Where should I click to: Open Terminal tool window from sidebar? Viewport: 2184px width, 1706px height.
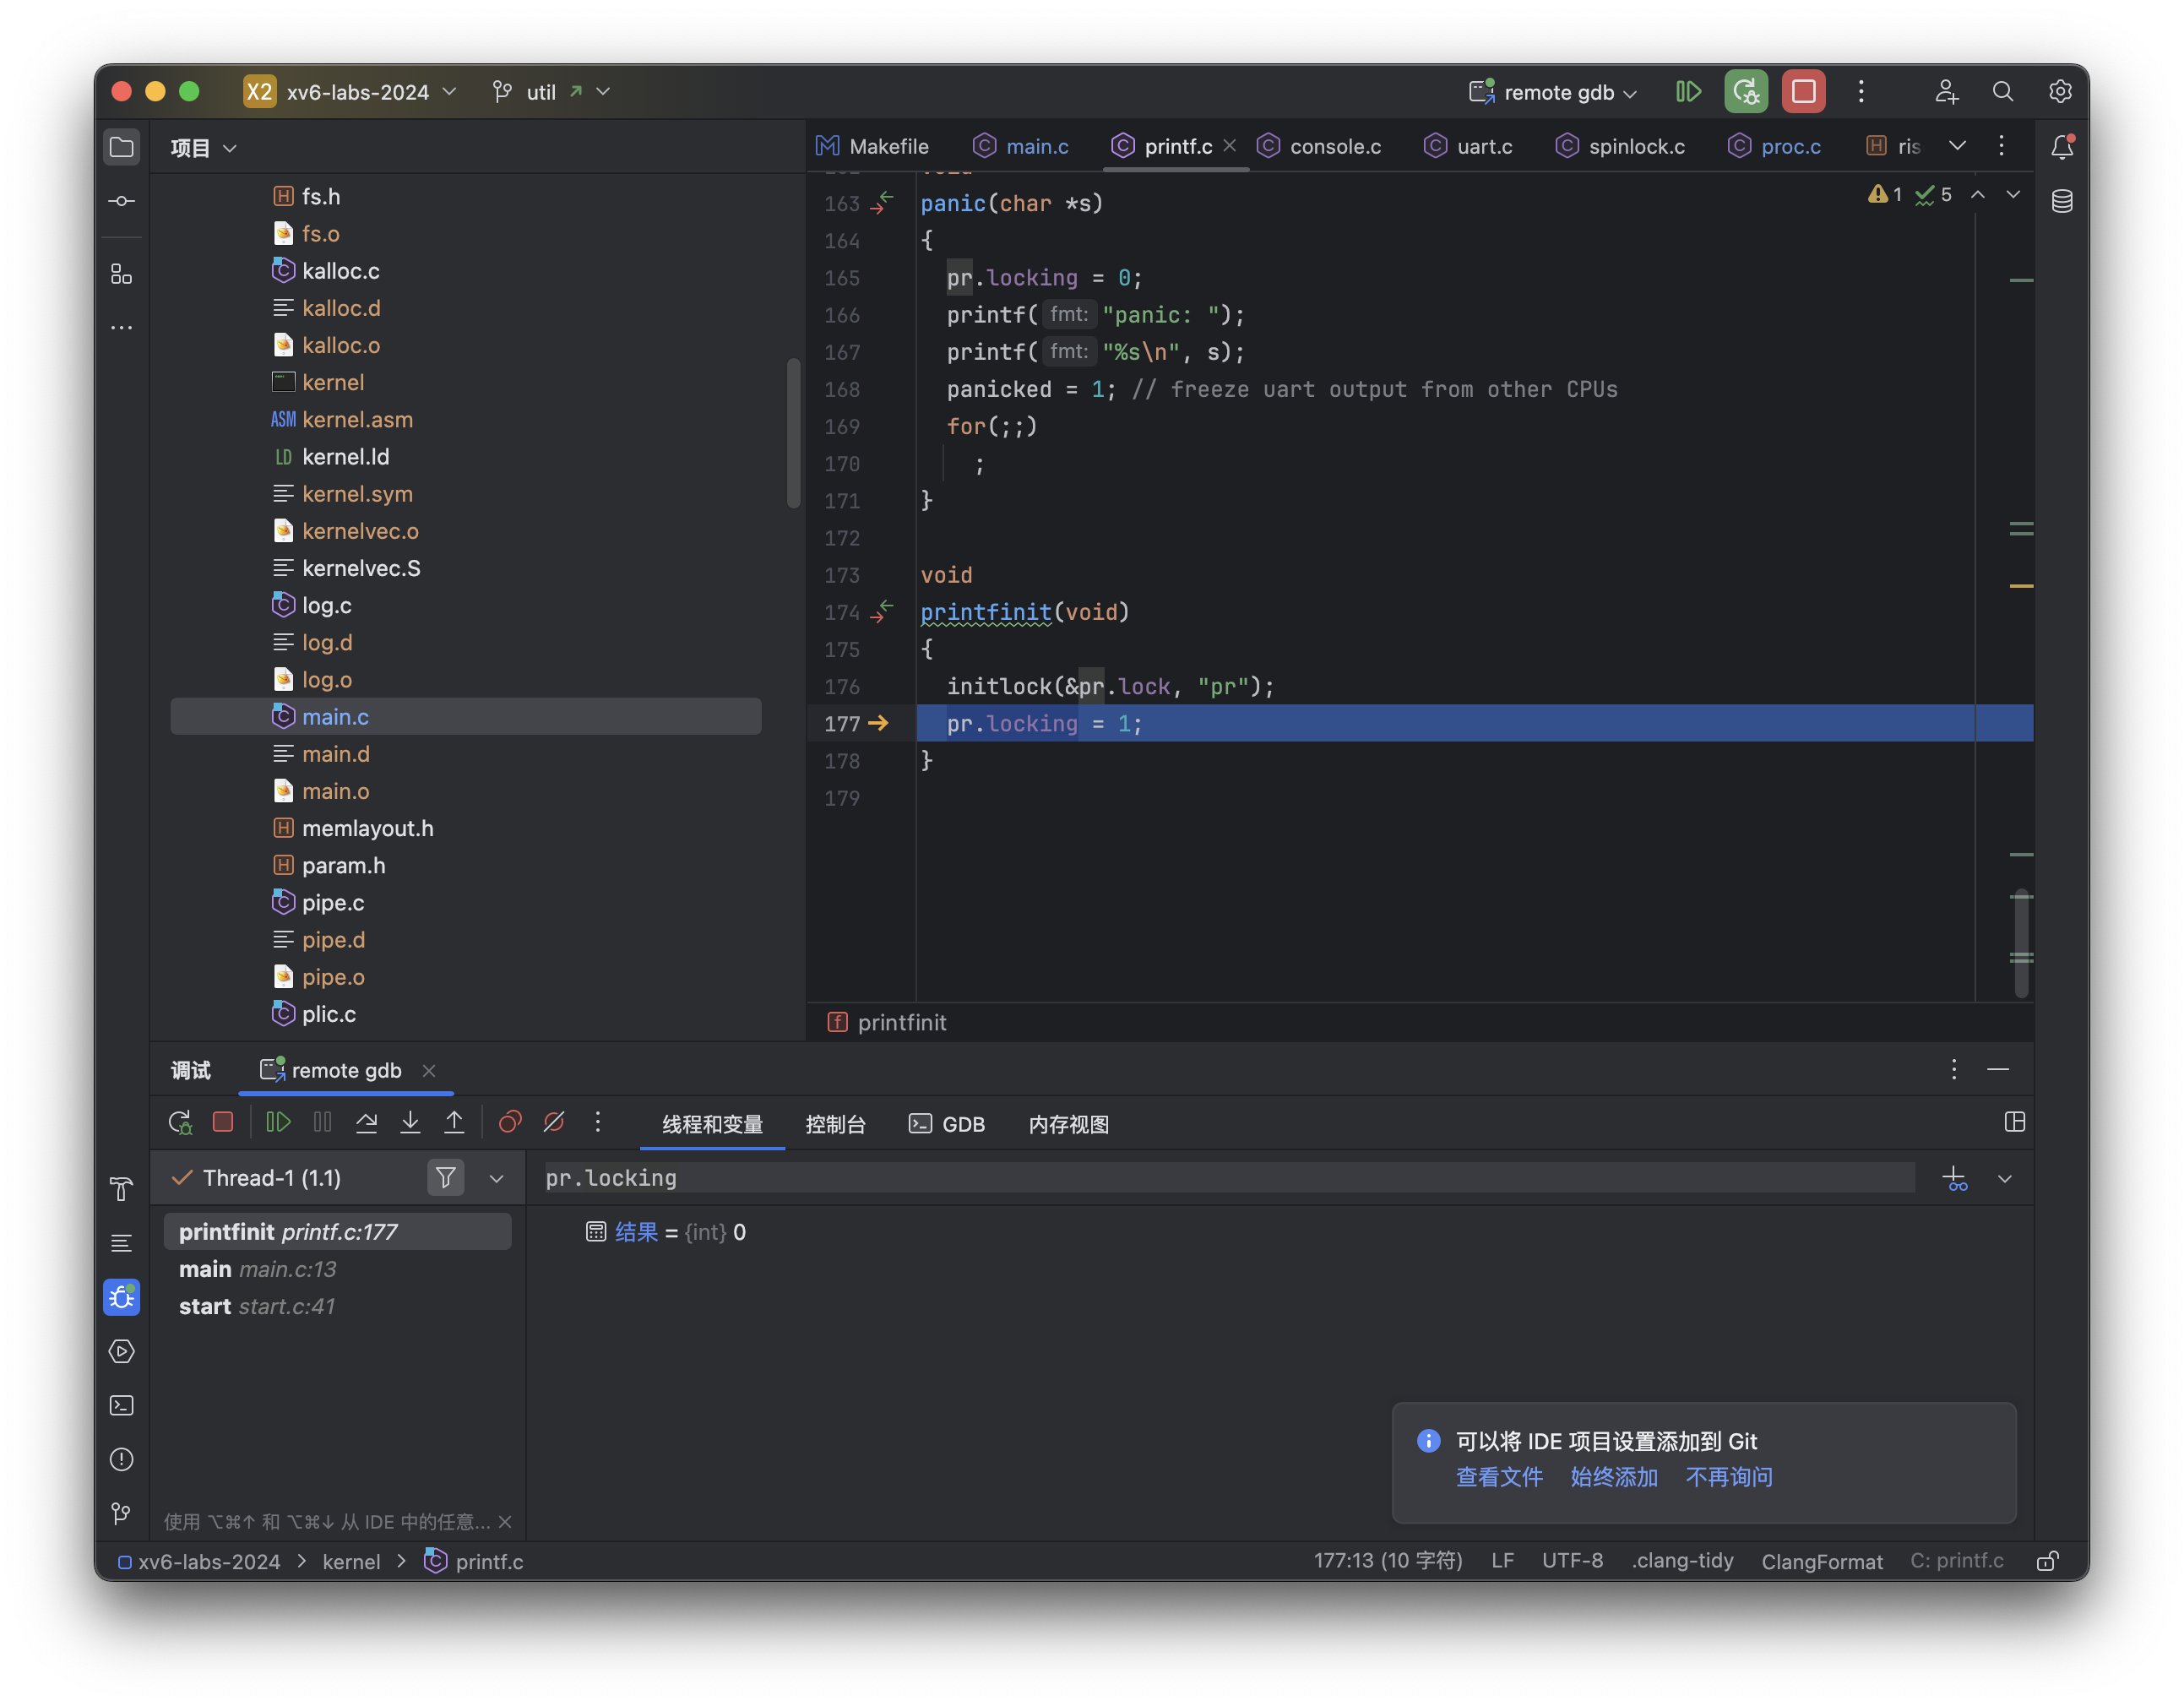pos(122,1406)
